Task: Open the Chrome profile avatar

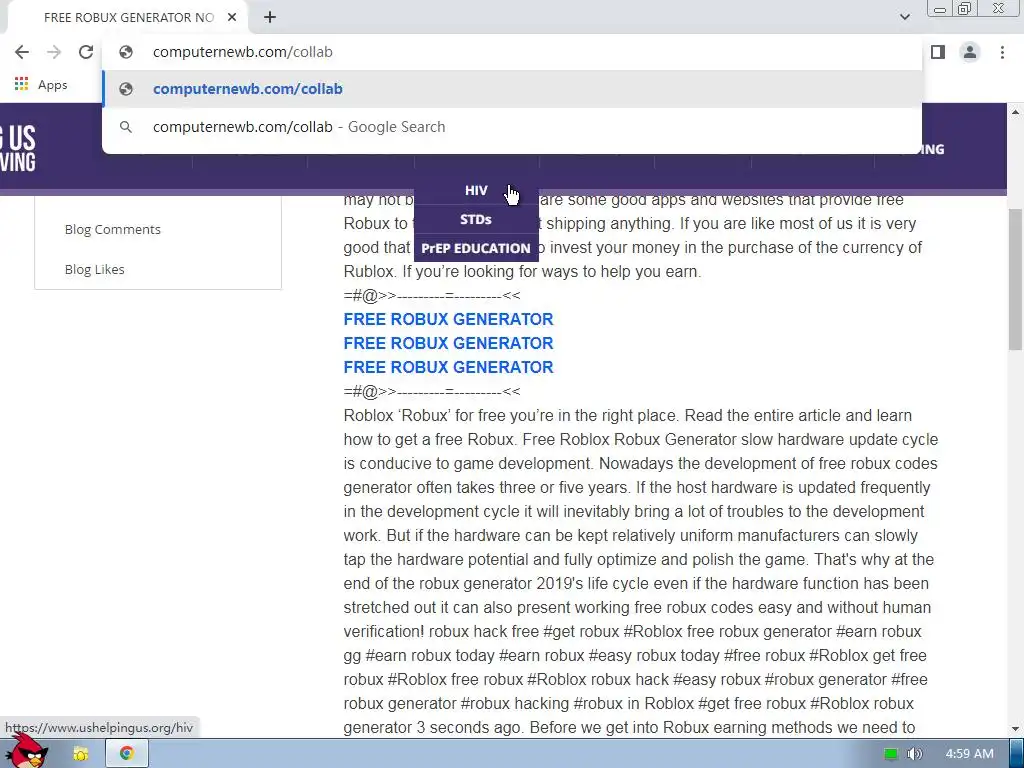Action: (x=970, y=52)
